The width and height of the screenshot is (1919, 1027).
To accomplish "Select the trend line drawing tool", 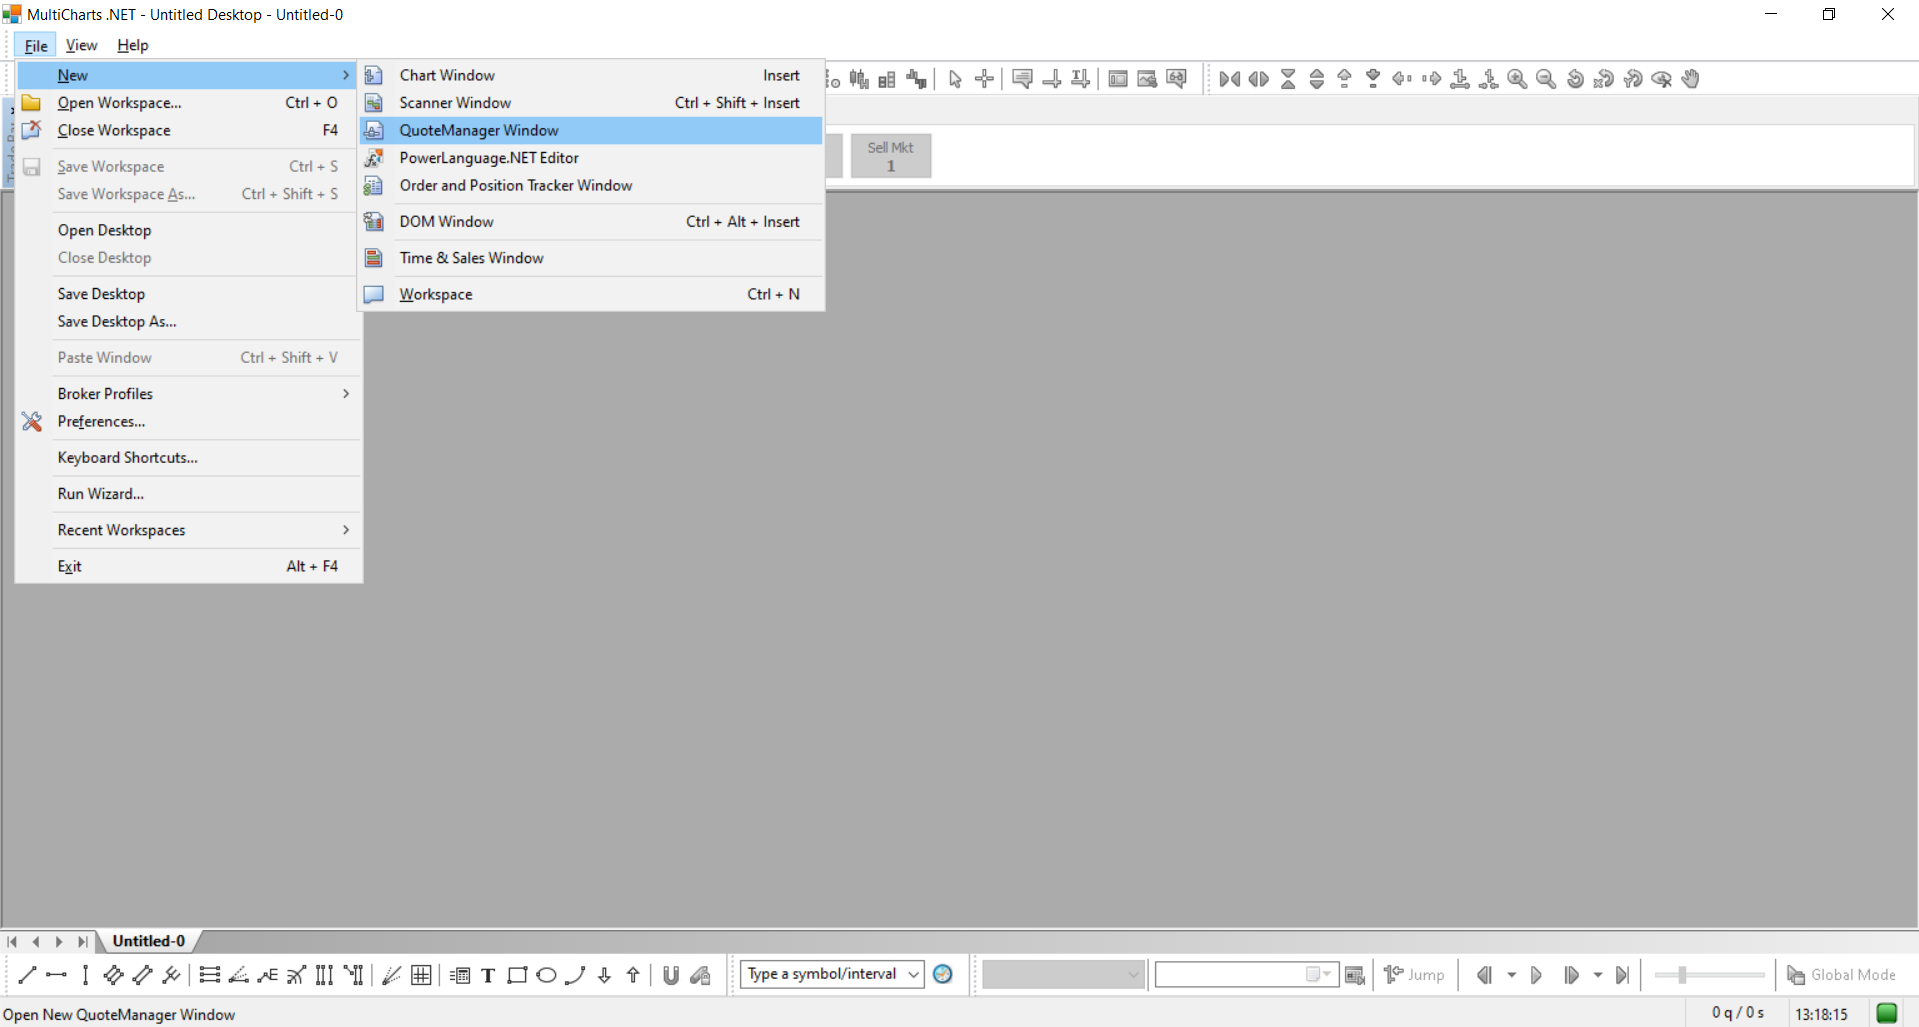I will (27, 975).
